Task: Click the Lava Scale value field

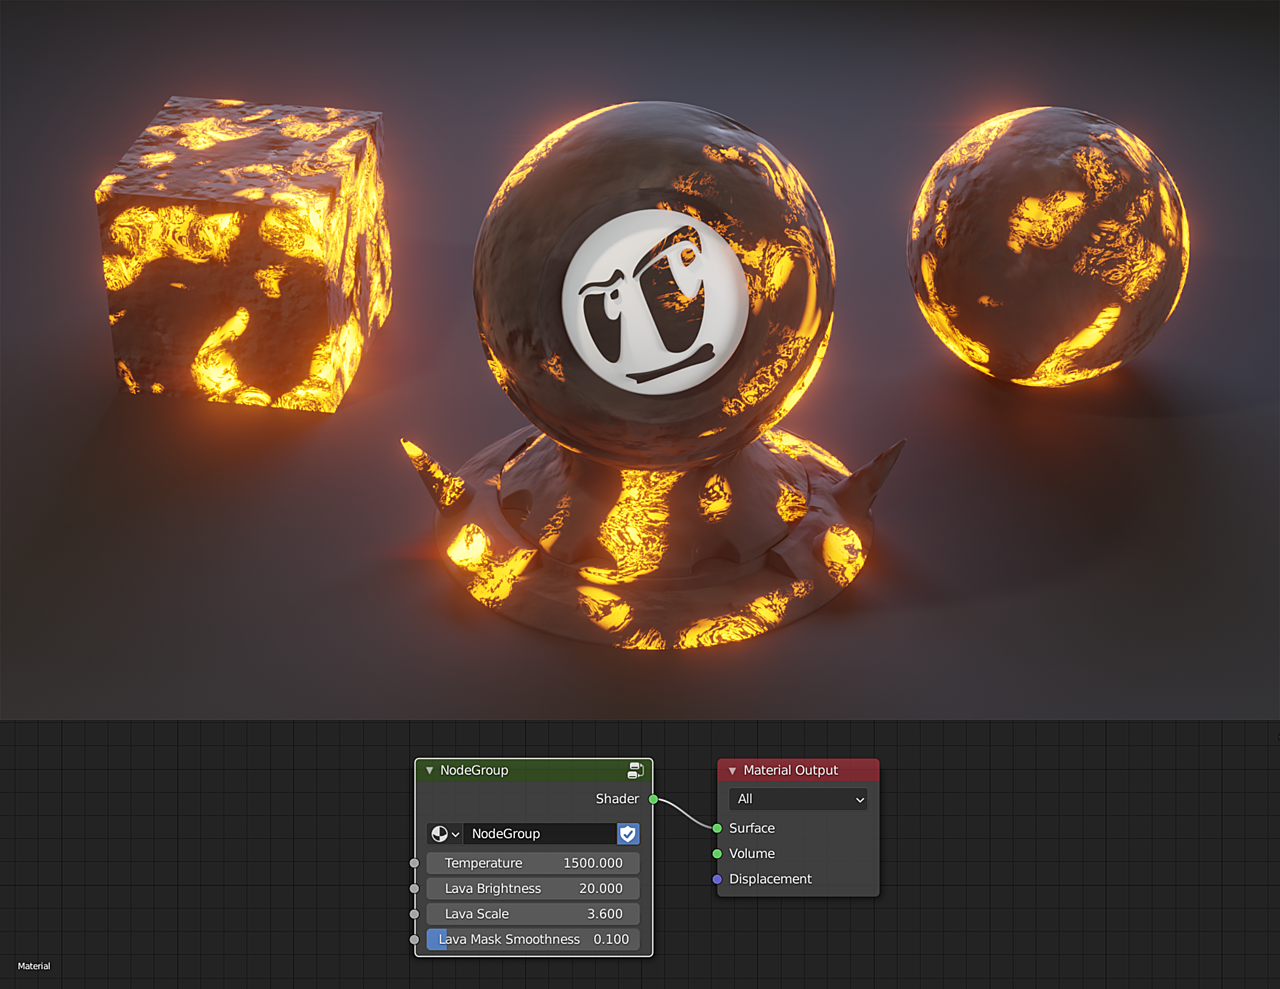Action: point(533,914)
